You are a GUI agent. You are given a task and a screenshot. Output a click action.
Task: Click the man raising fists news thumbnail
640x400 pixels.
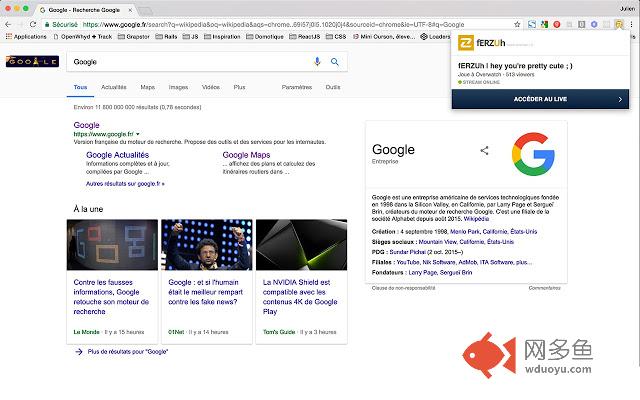[x=207, y=244]
